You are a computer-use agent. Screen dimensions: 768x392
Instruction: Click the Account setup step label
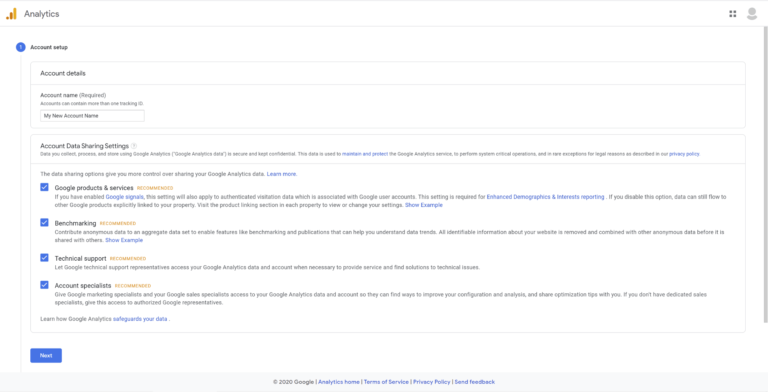pyautogui.click(x=49, y=48)
